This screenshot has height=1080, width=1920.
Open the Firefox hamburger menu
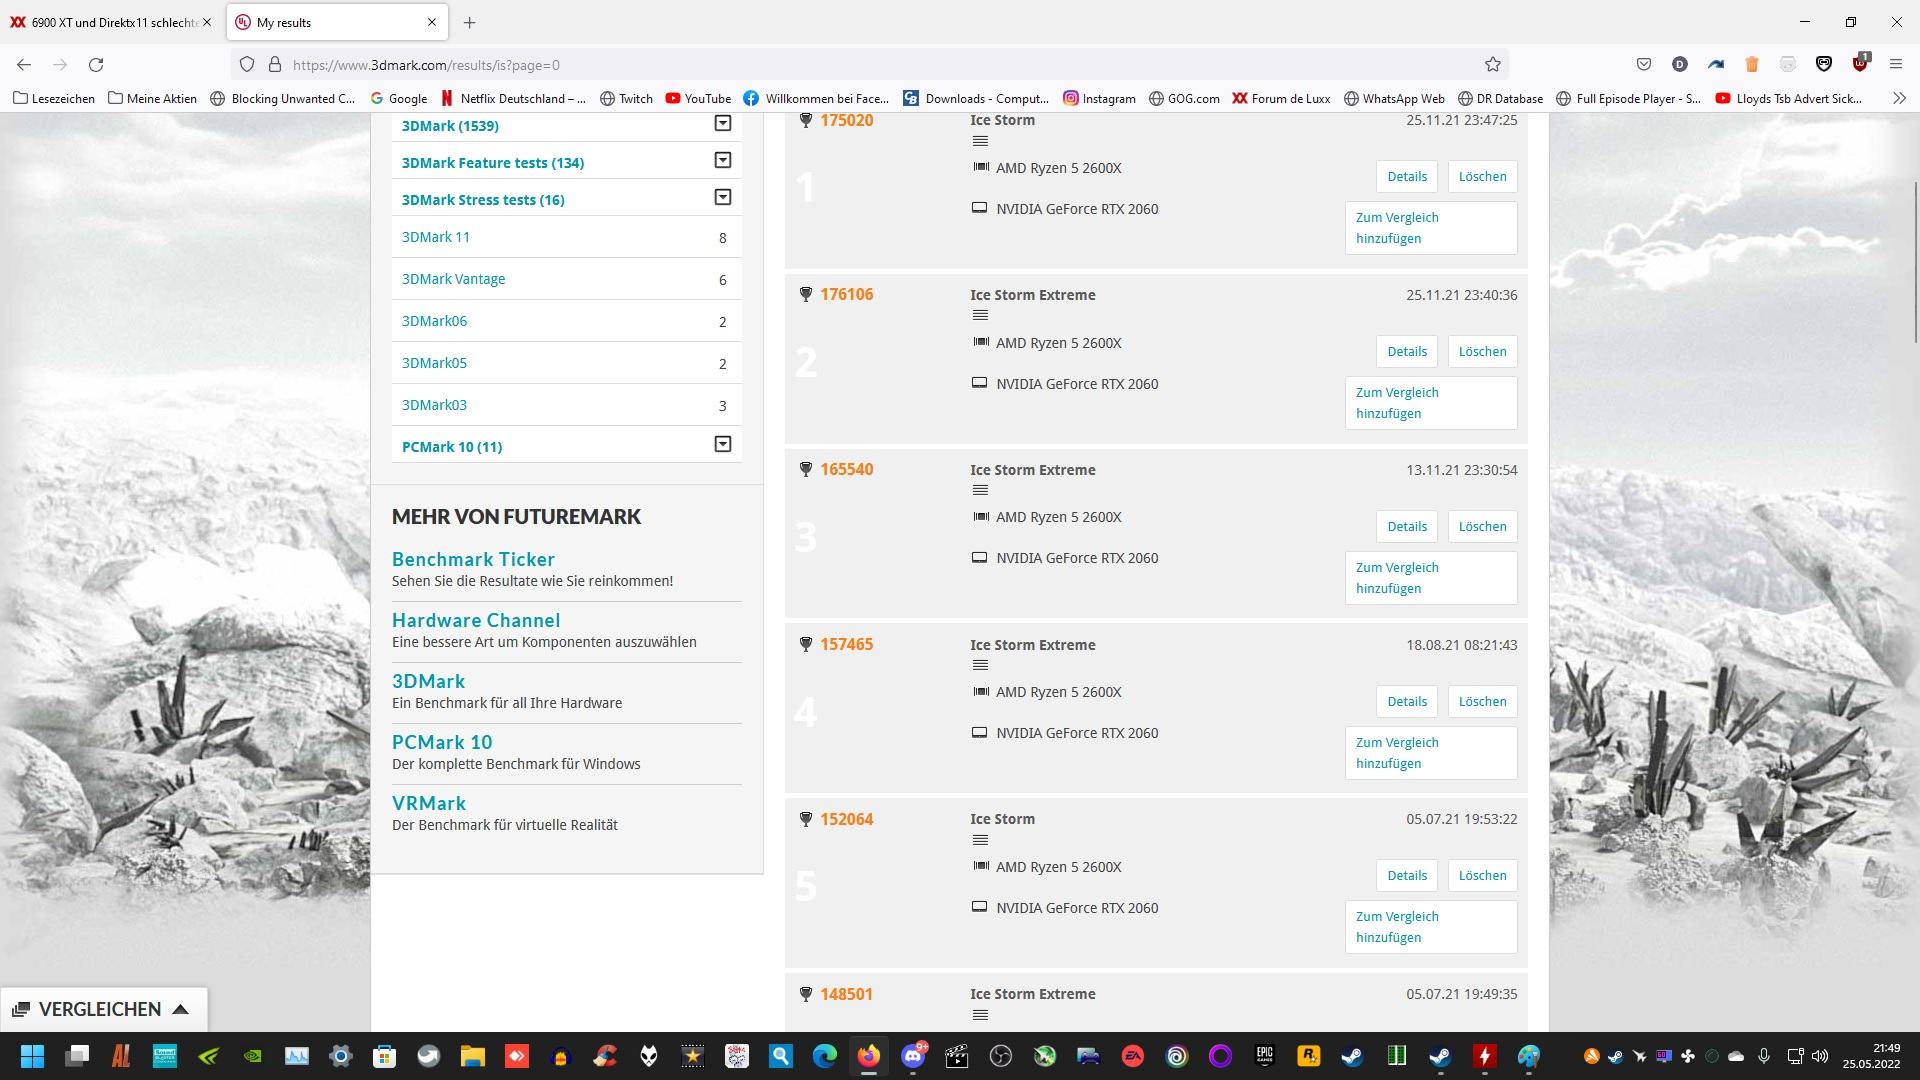coord(1895,64)
